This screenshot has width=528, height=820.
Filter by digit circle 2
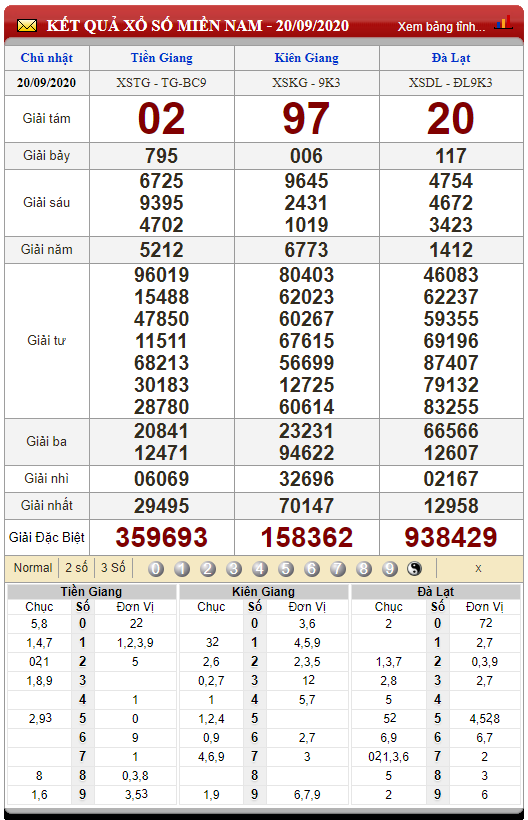coord(208,568)
